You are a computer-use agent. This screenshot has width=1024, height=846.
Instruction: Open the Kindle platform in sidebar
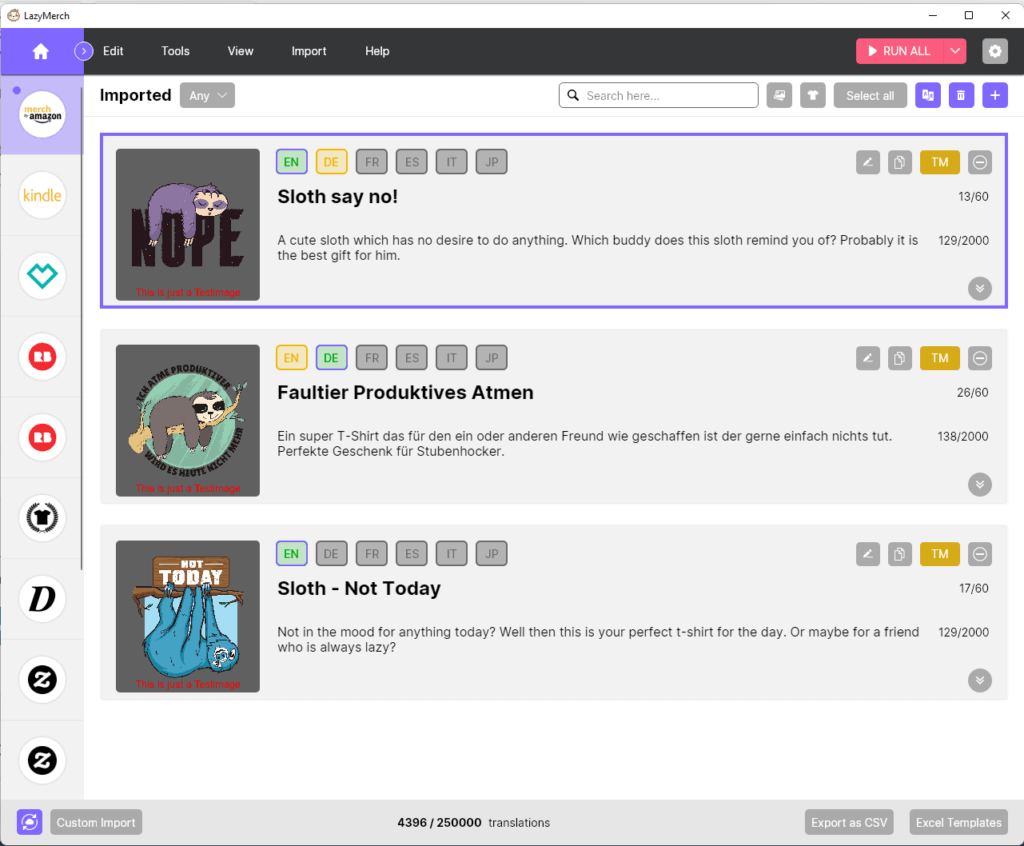click(42, 195)
